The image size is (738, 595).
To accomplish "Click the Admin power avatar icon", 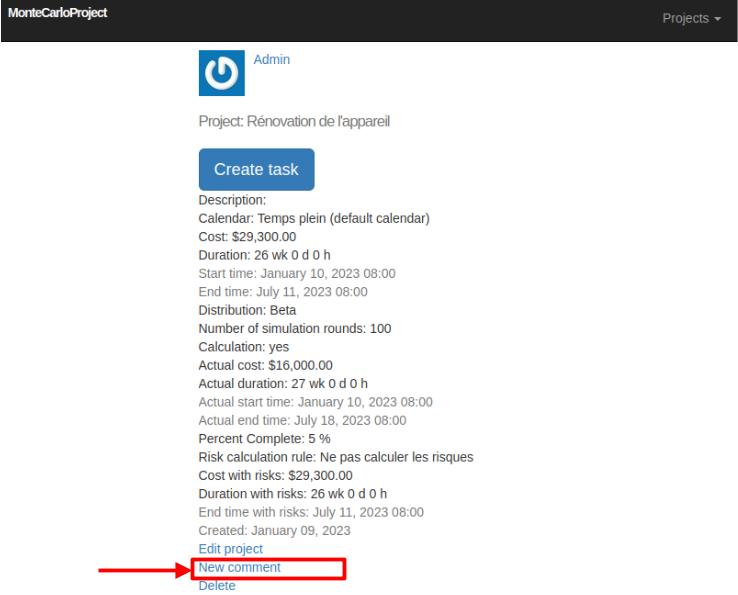I will pyautogui.click(x=221, y=73).
